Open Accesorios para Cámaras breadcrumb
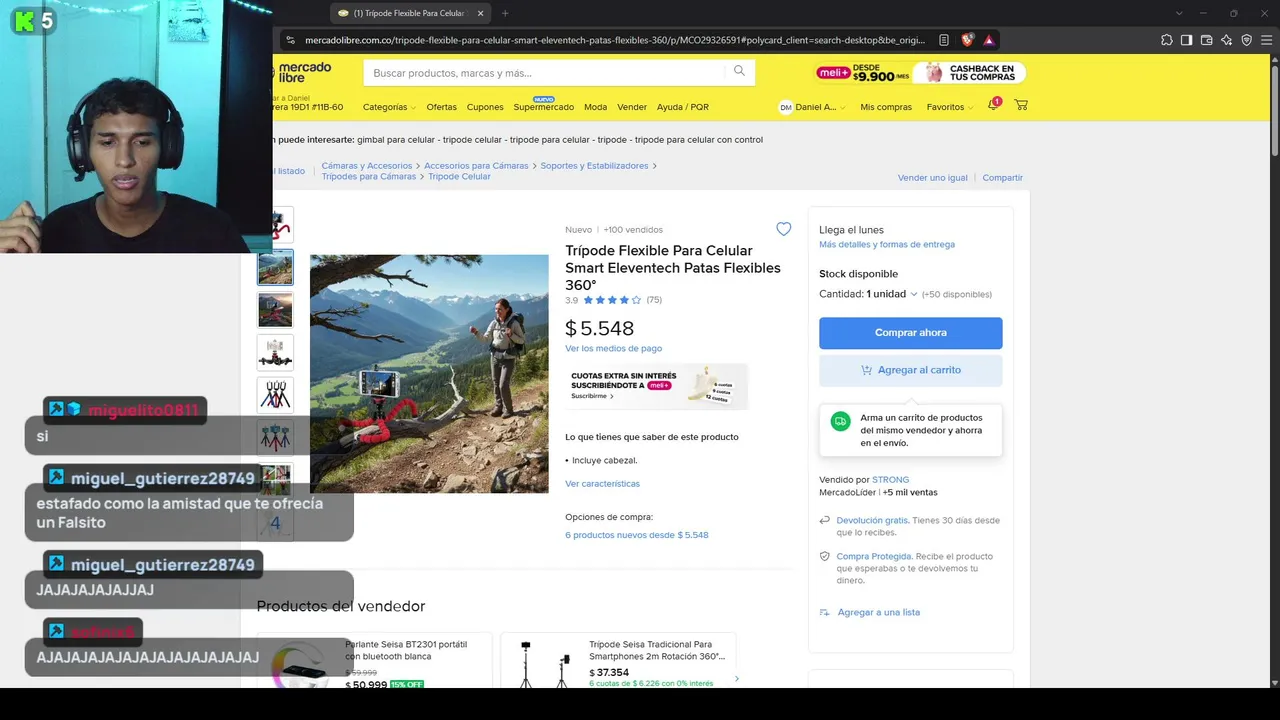 [x=476, y=166]
